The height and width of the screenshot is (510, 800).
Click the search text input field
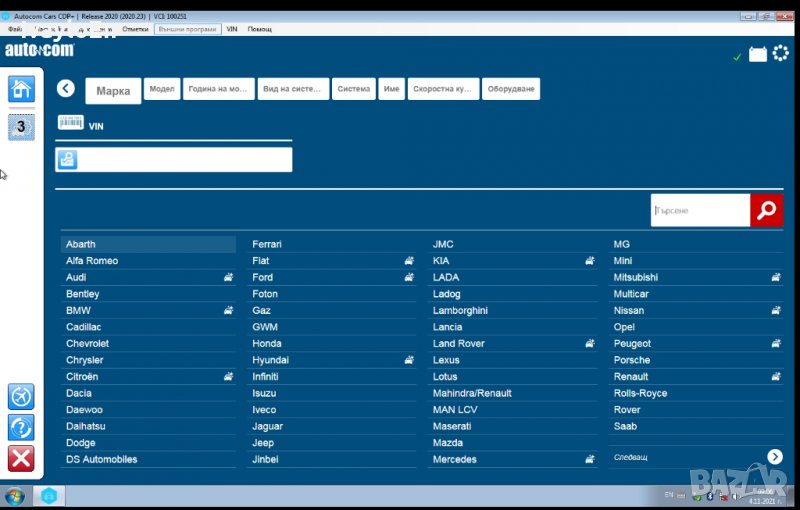click(x=700, y=211)
